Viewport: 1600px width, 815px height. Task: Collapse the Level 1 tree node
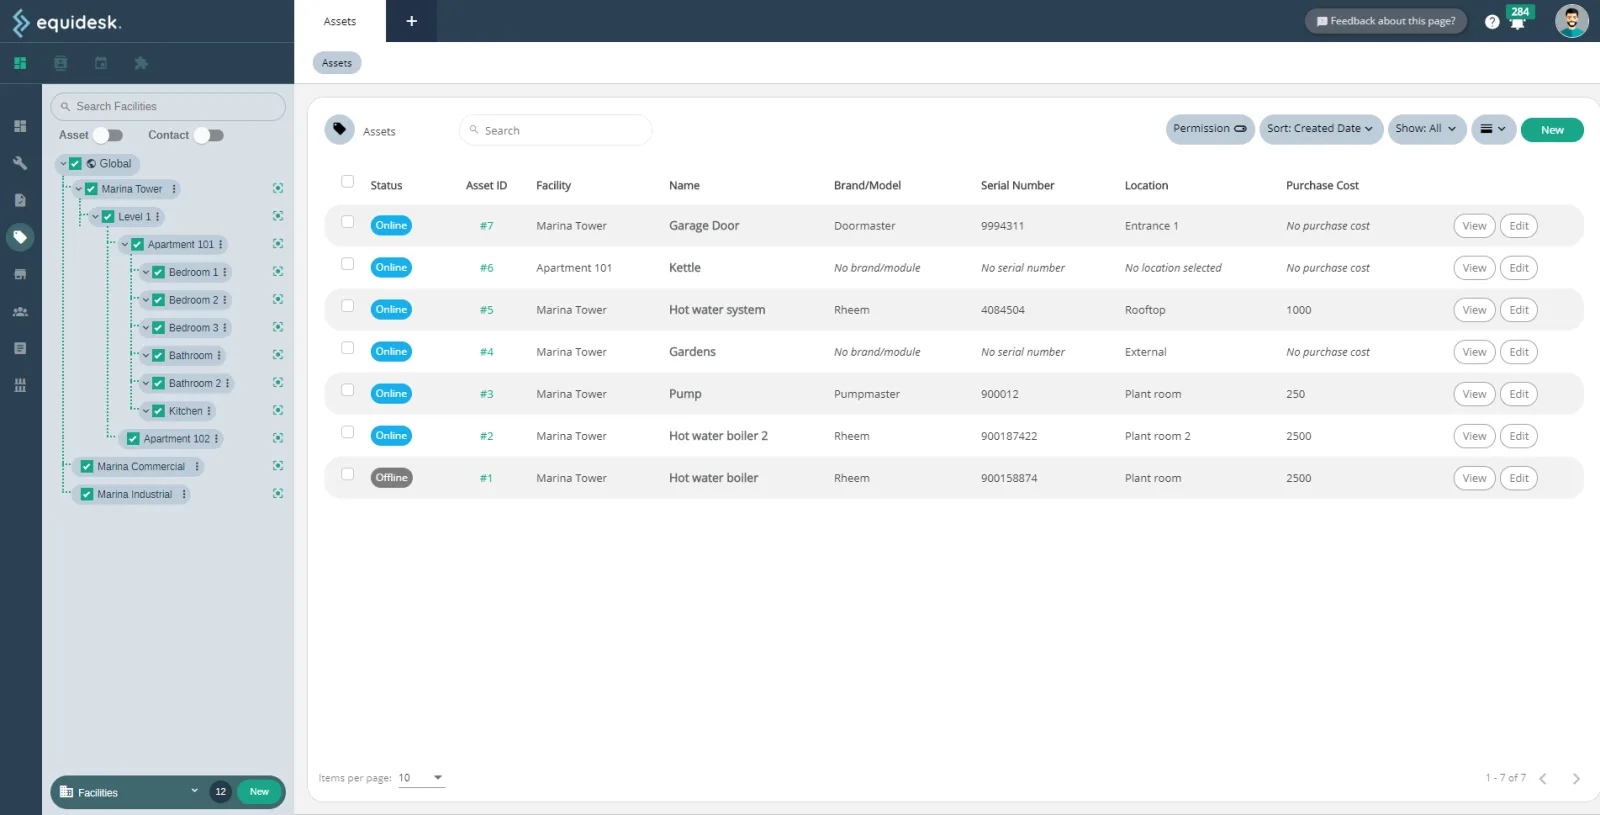[96, 217]
